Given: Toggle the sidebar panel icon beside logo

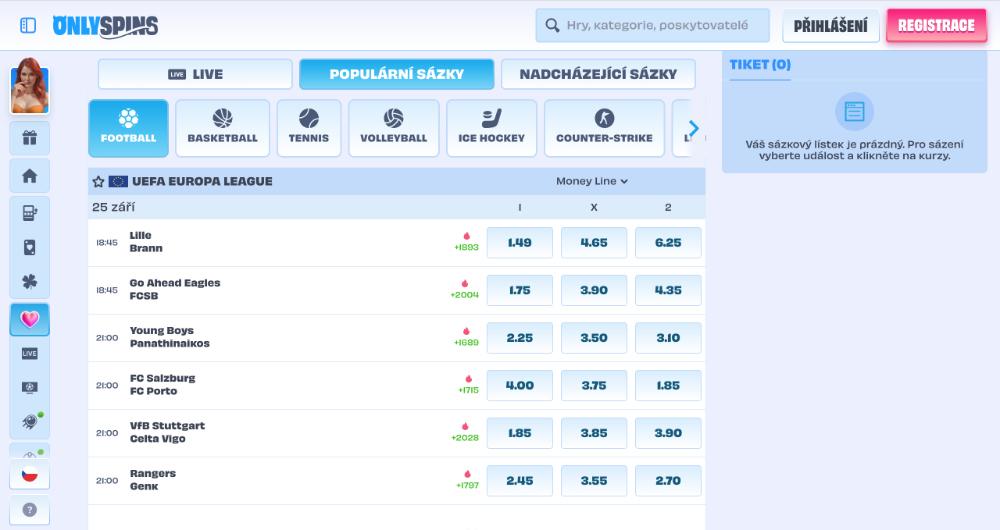Looking at the screenshot, I should (x=28, y=25).
